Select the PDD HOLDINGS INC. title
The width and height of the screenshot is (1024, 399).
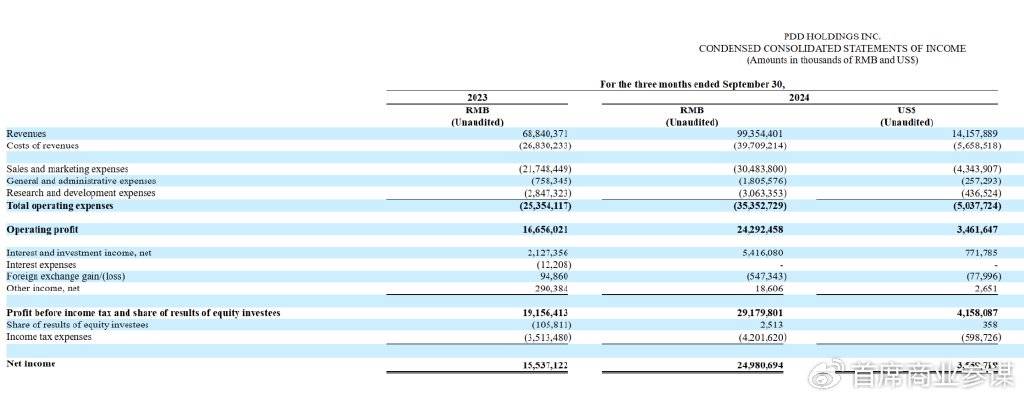click(832, 37)
